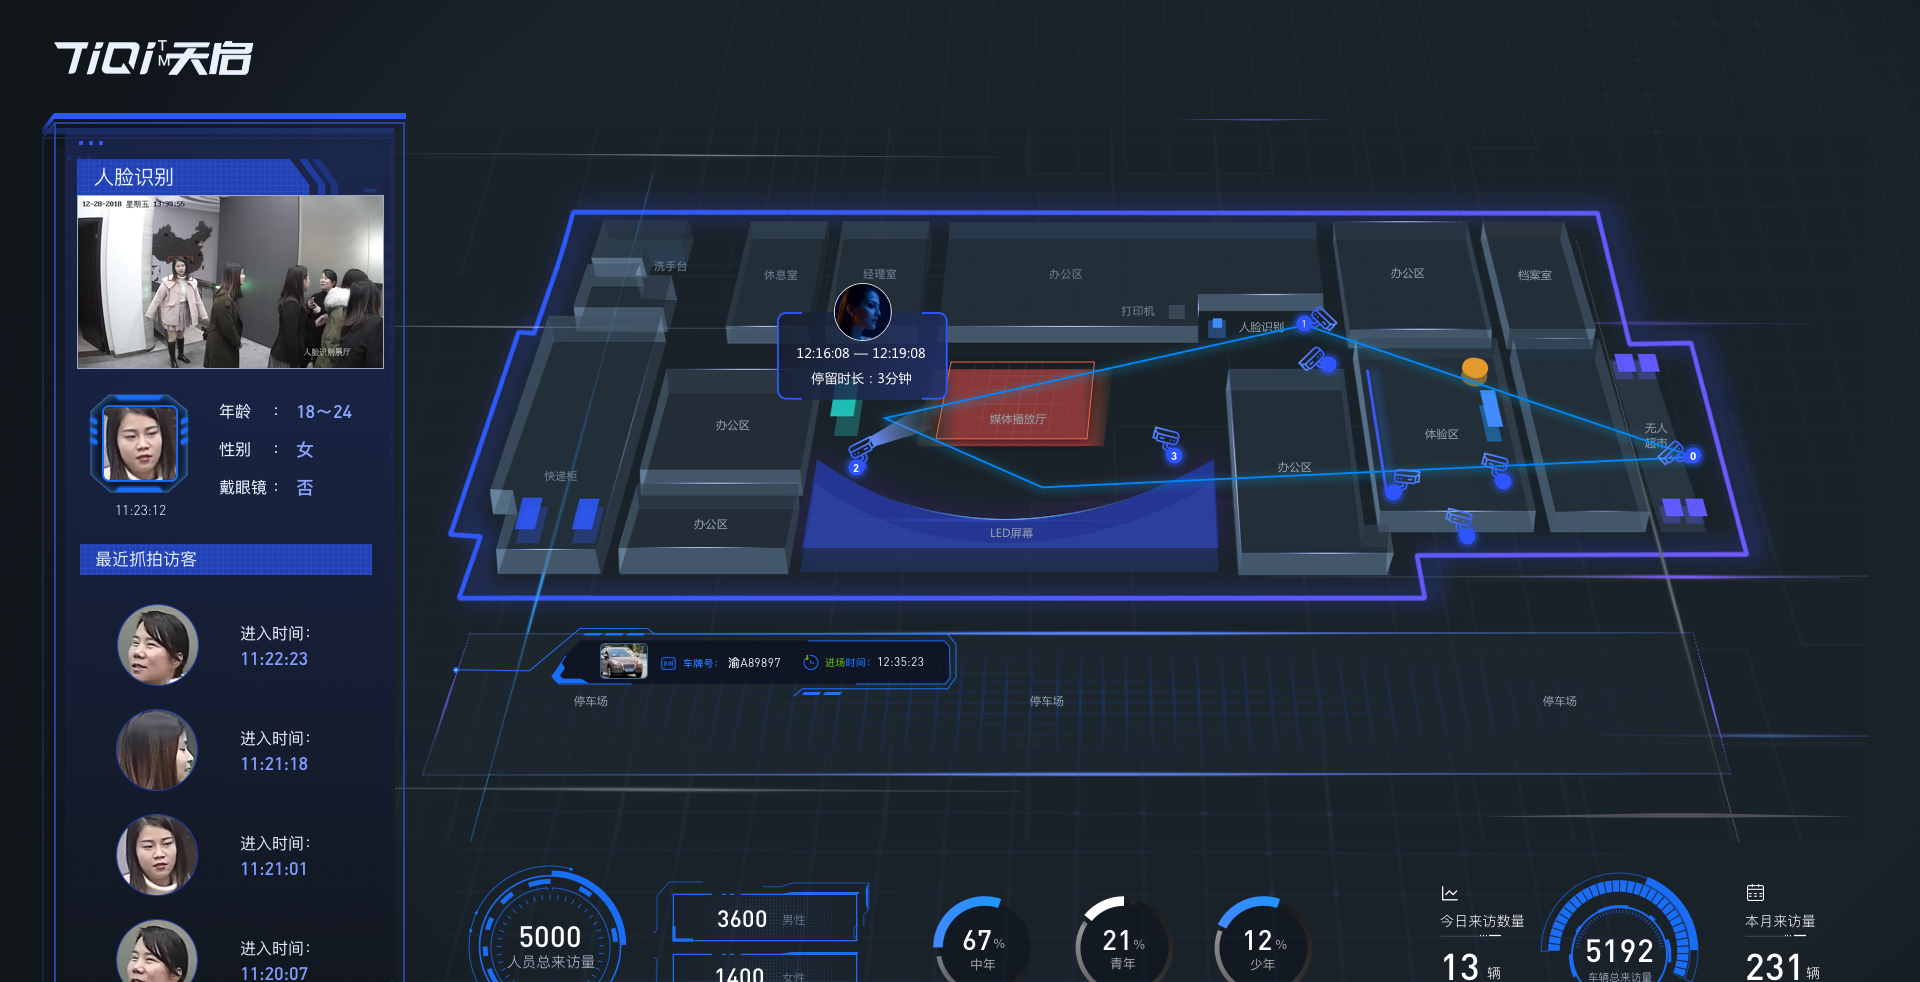Select the 人脸识别 panel header
The height and width of the screenshot is (982, 1920).
pos(195,177)
